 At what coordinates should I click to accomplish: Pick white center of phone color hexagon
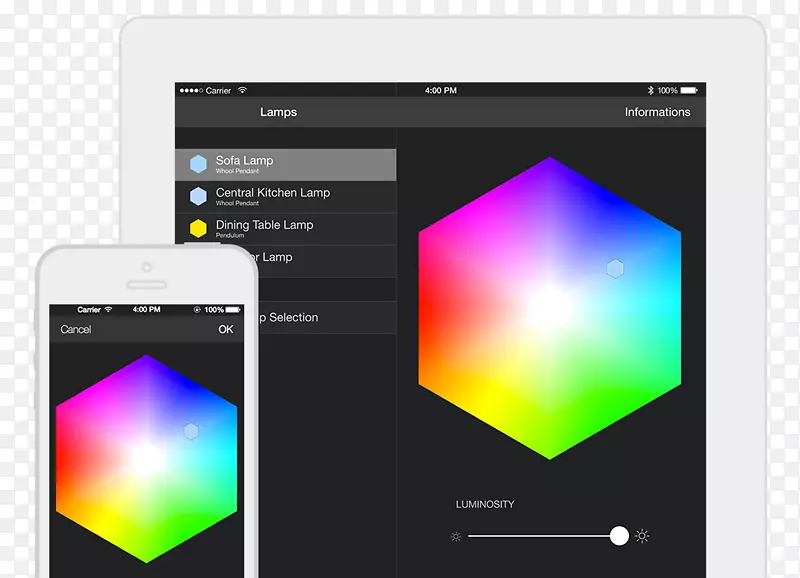(146, 459)
